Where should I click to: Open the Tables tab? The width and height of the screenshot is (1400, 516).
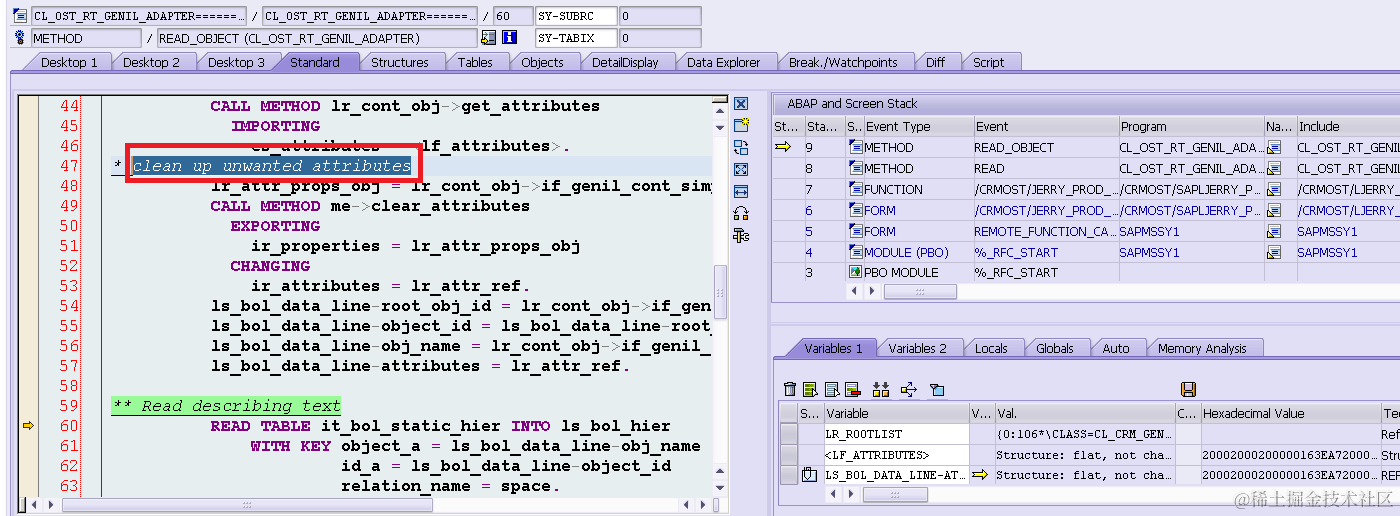coord(475,62)
